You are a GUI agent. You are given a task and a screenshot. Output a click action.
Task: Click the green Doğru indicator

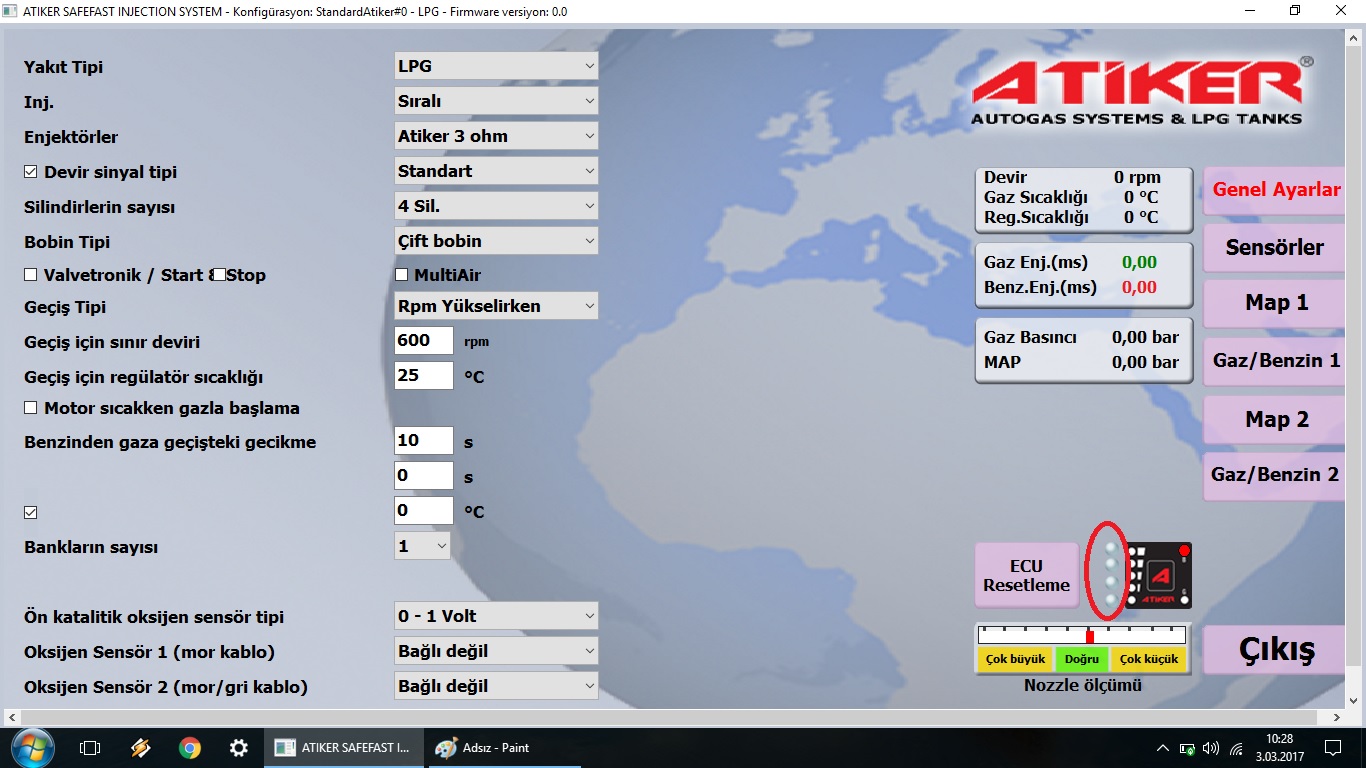[x=1081, y=659]
